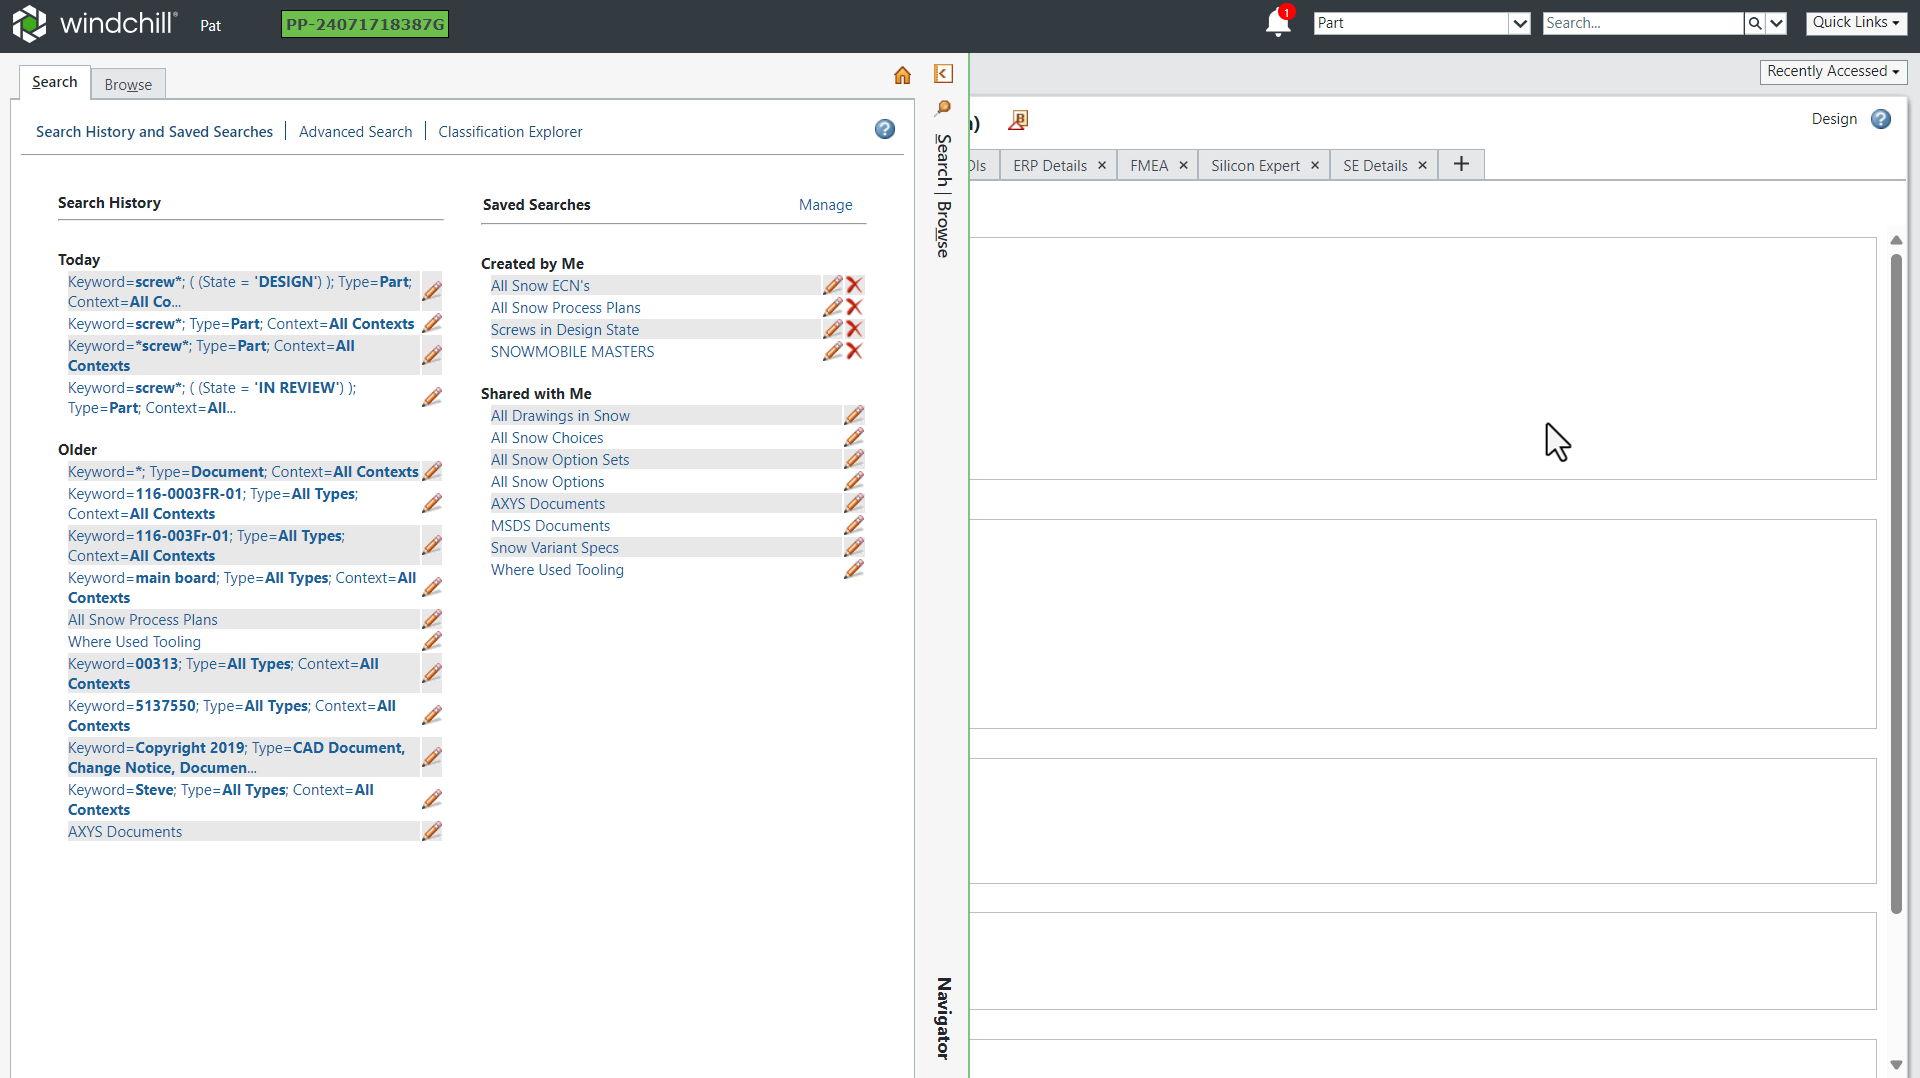Switch to the Browse tab

click(x=128, y=85)
